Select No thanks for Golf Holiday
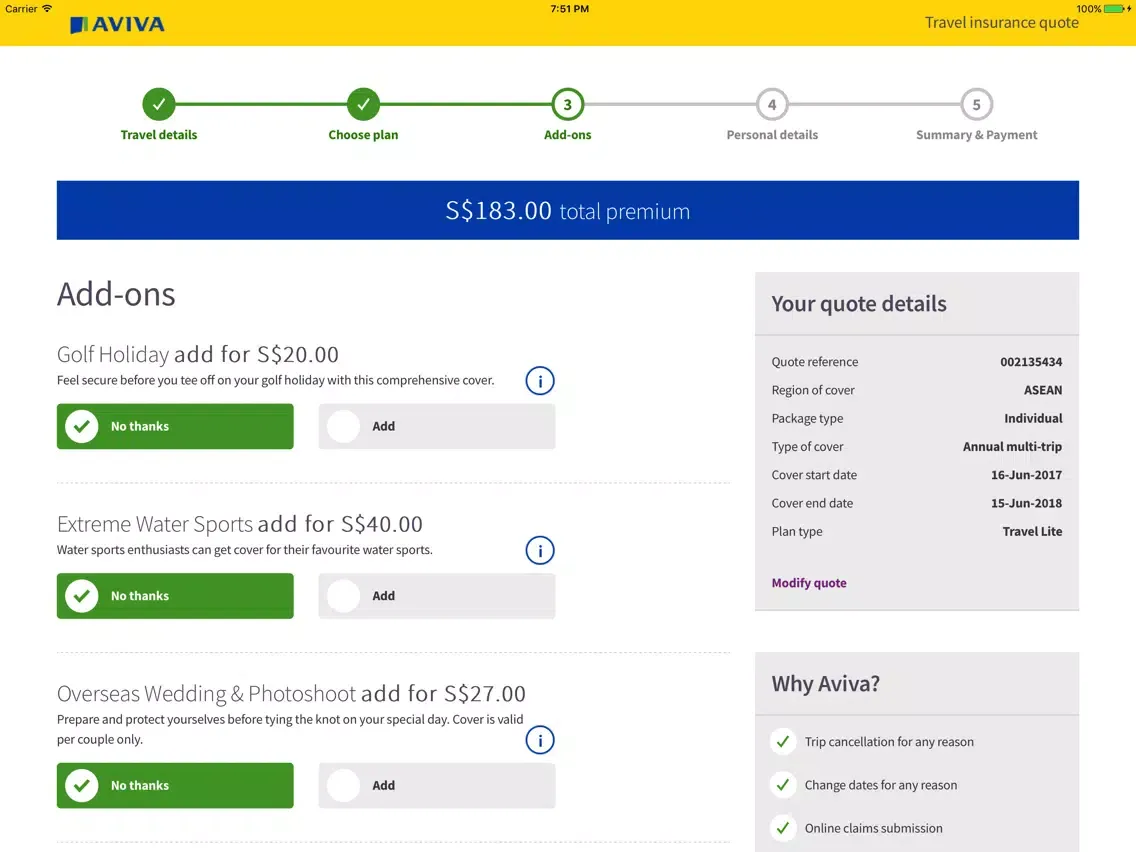 (x=175, y=426)
